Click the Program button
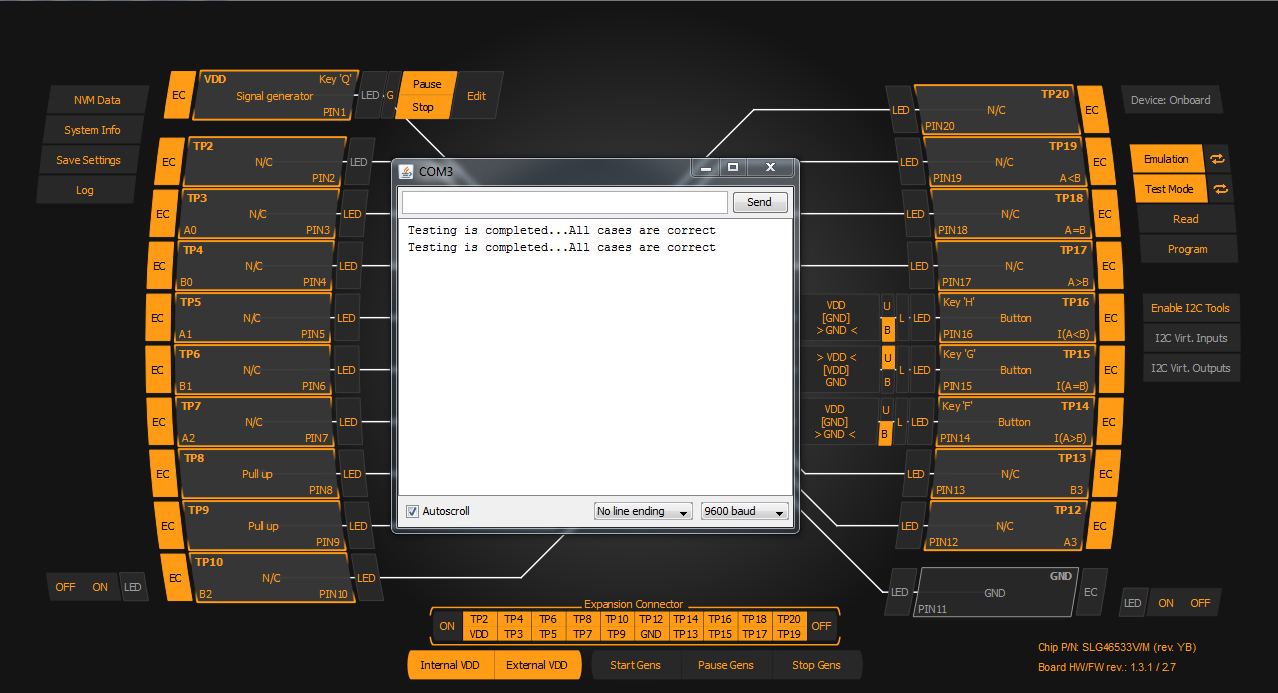Screen dimensions: 1278x693 pyautogui.click(x=1187, y=249)
